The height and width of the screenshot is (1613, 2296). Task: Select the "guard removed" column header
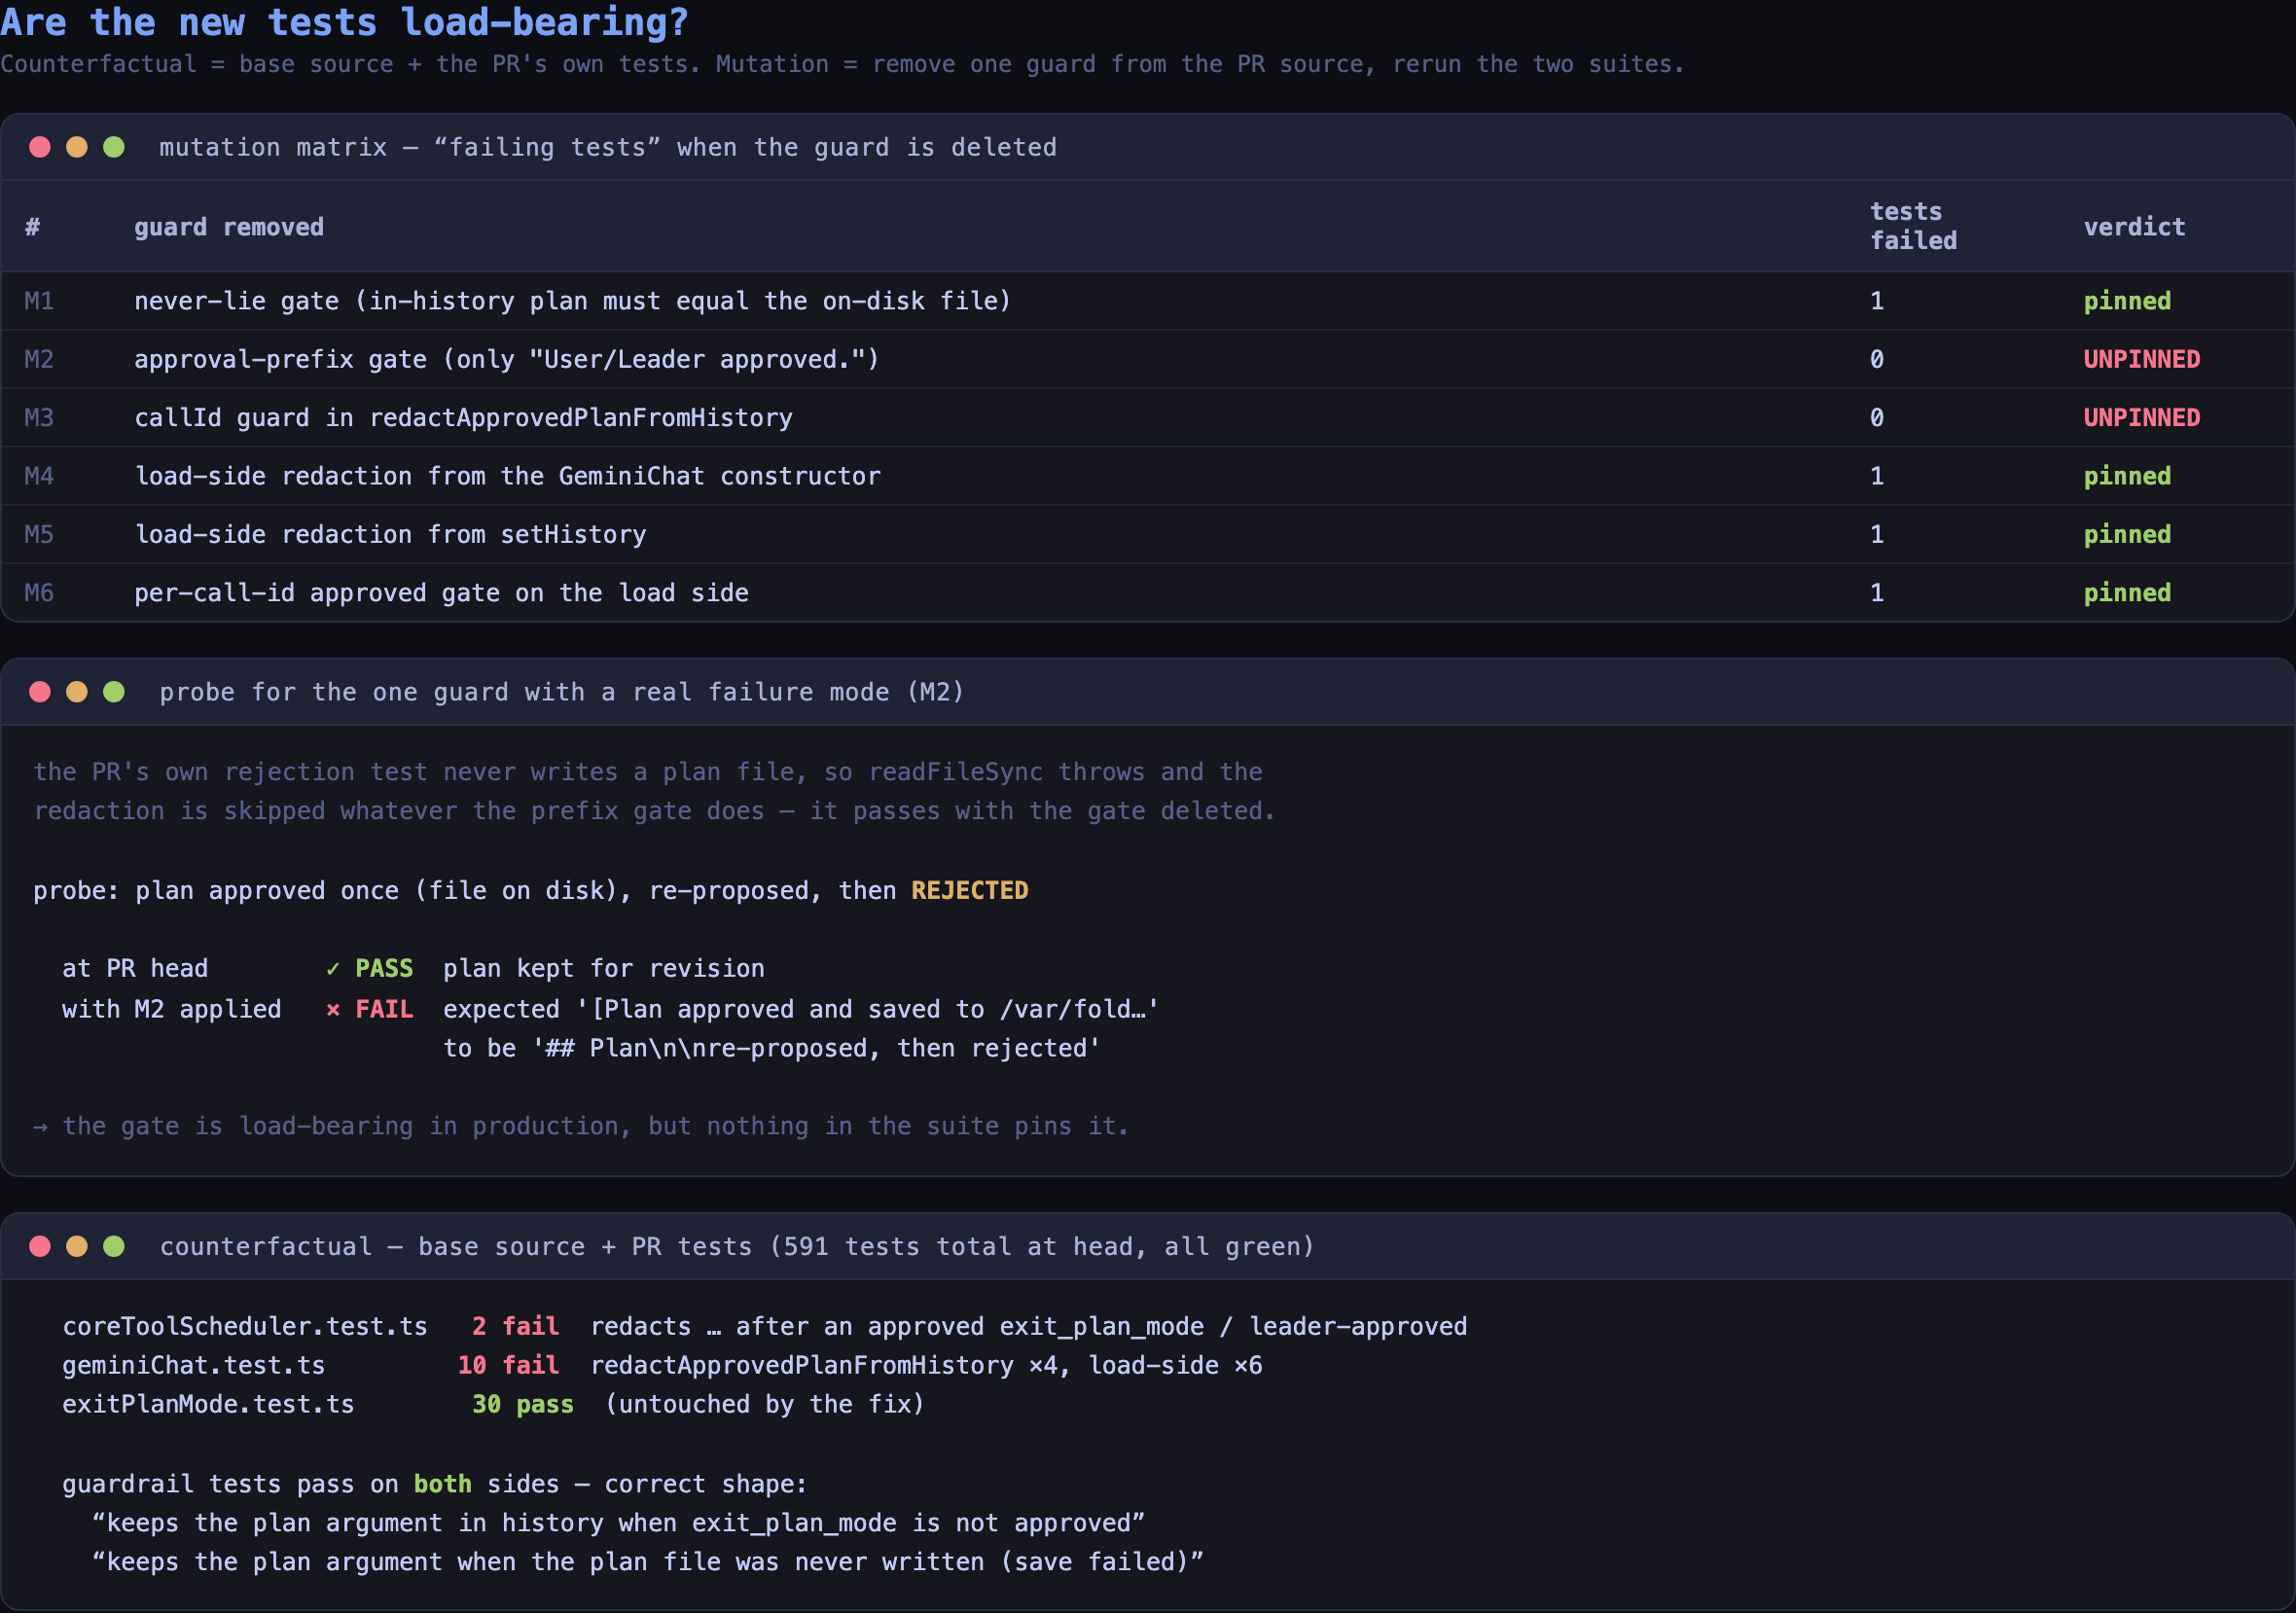(x=229, y=227)
